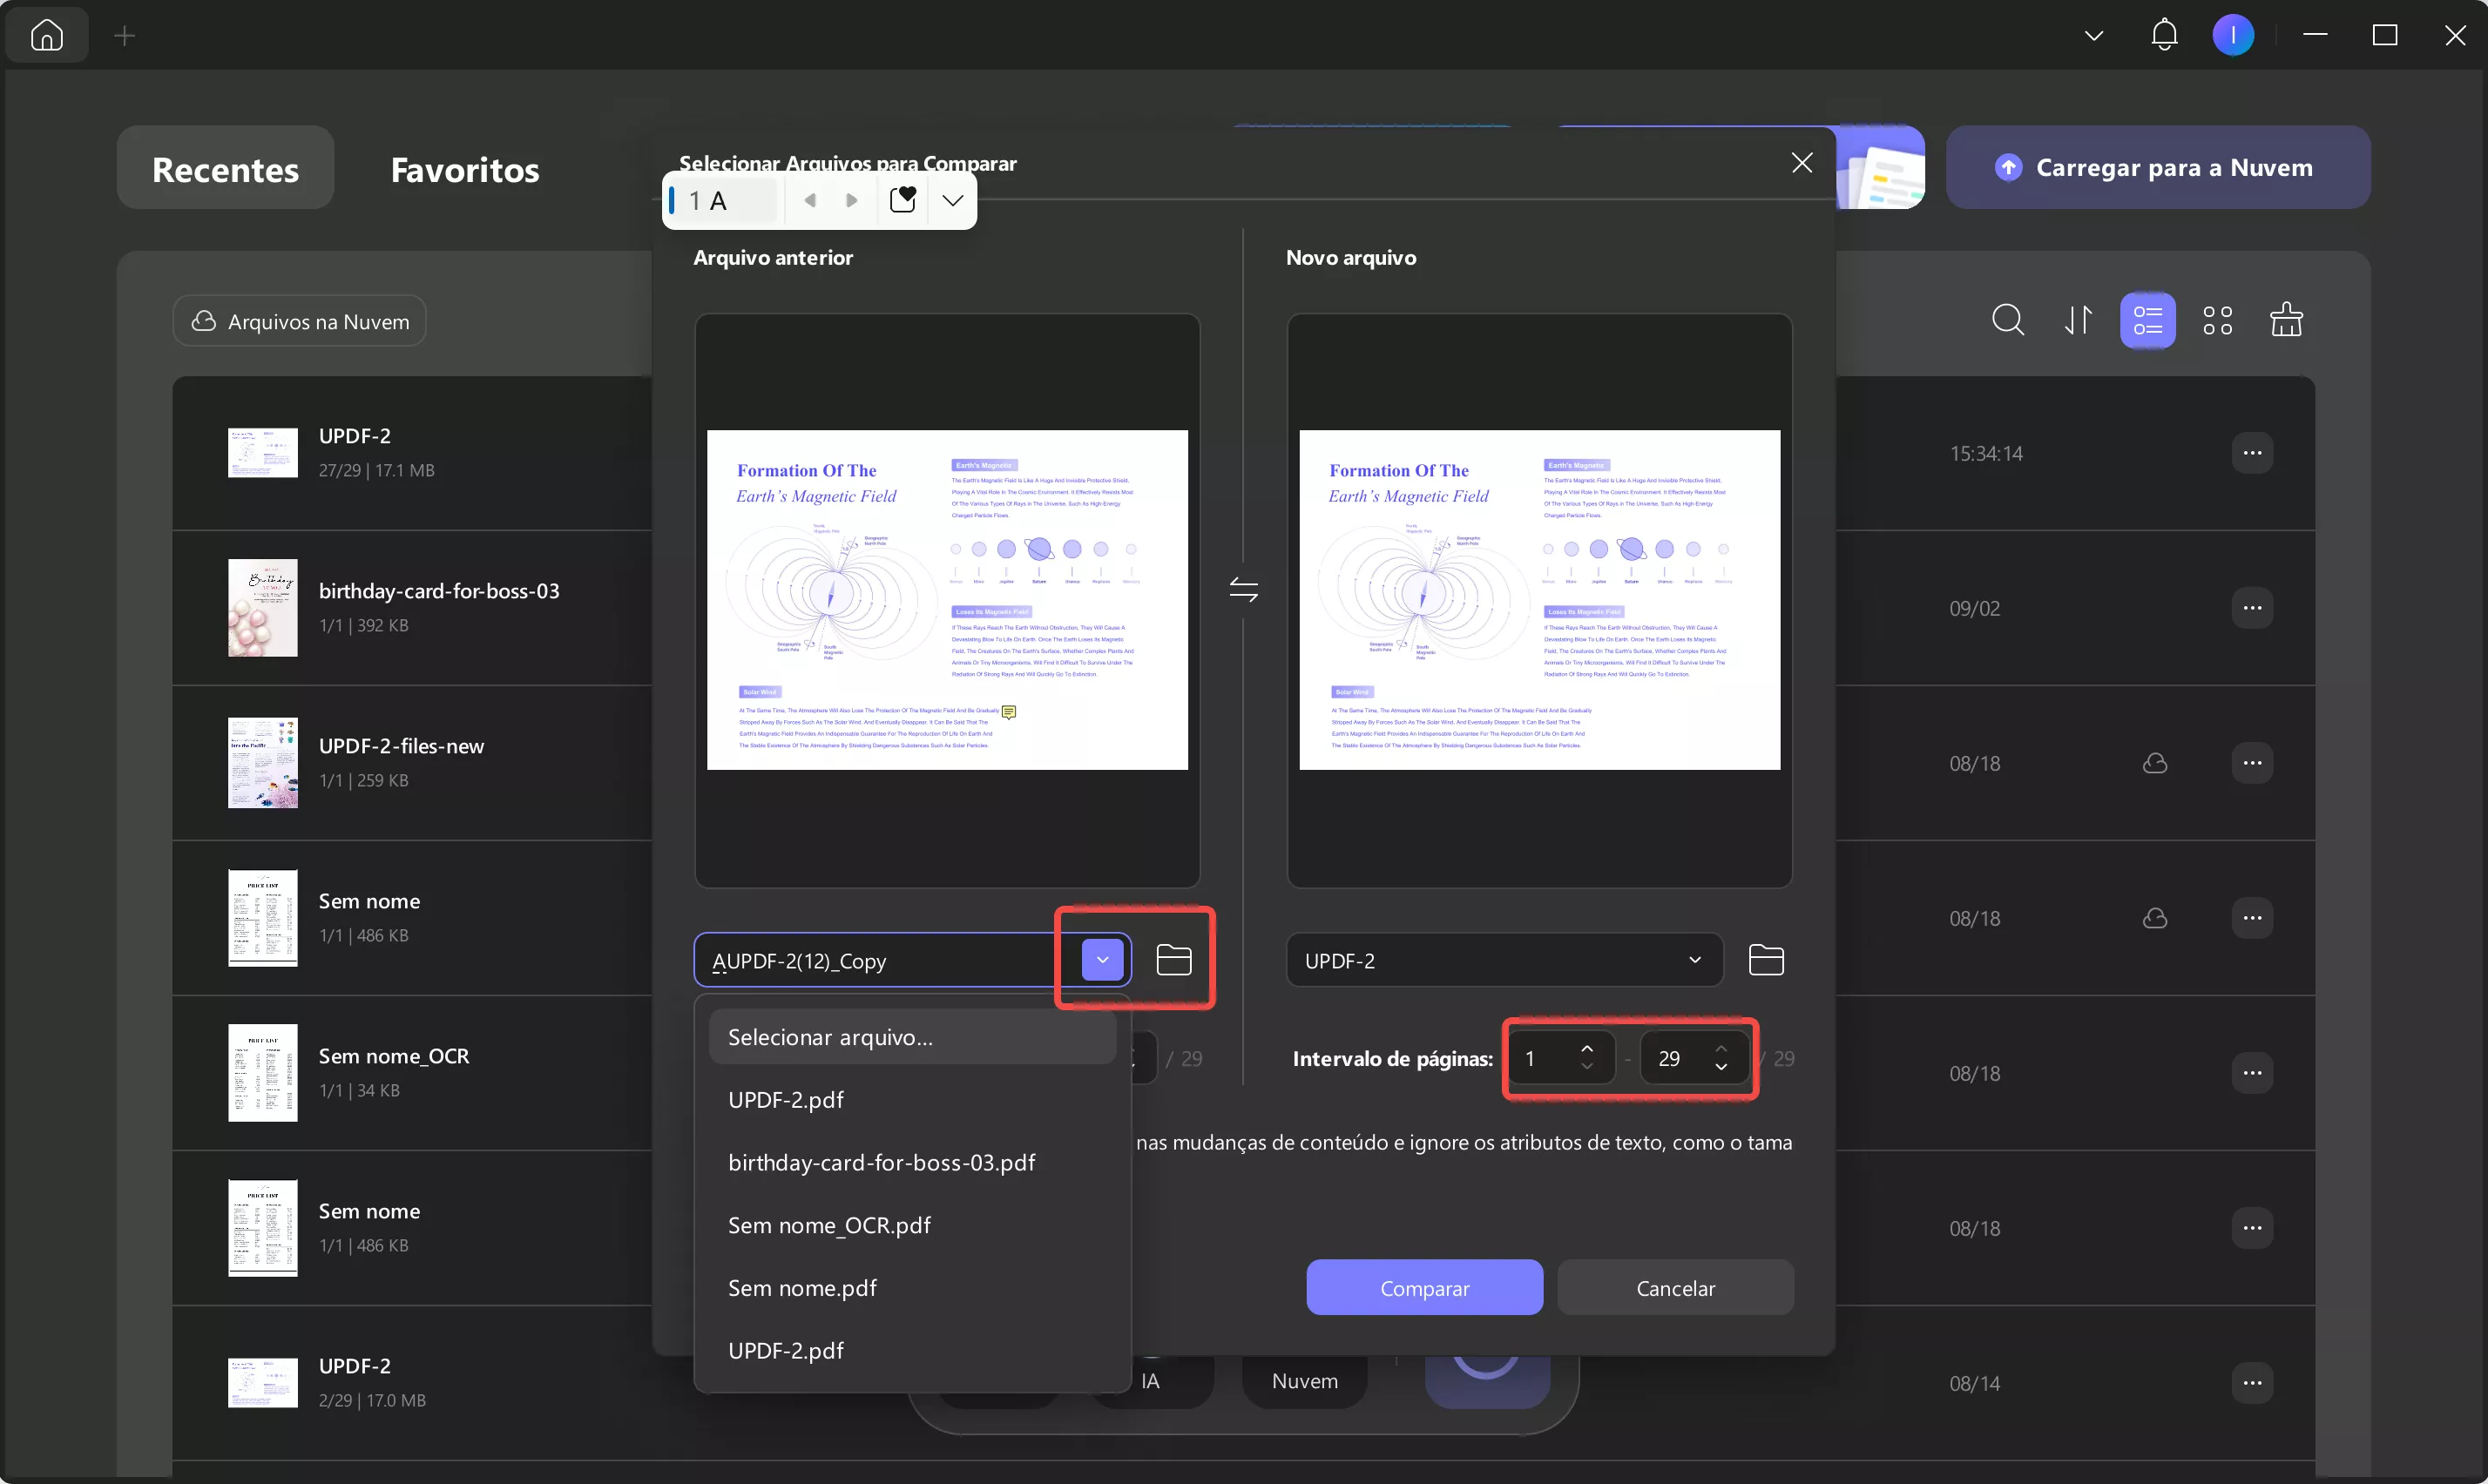The height and width of the screenshot is (1484, 2488).
Task: Browse folder for Novo arquivo file
Action: pos(1765,960)
